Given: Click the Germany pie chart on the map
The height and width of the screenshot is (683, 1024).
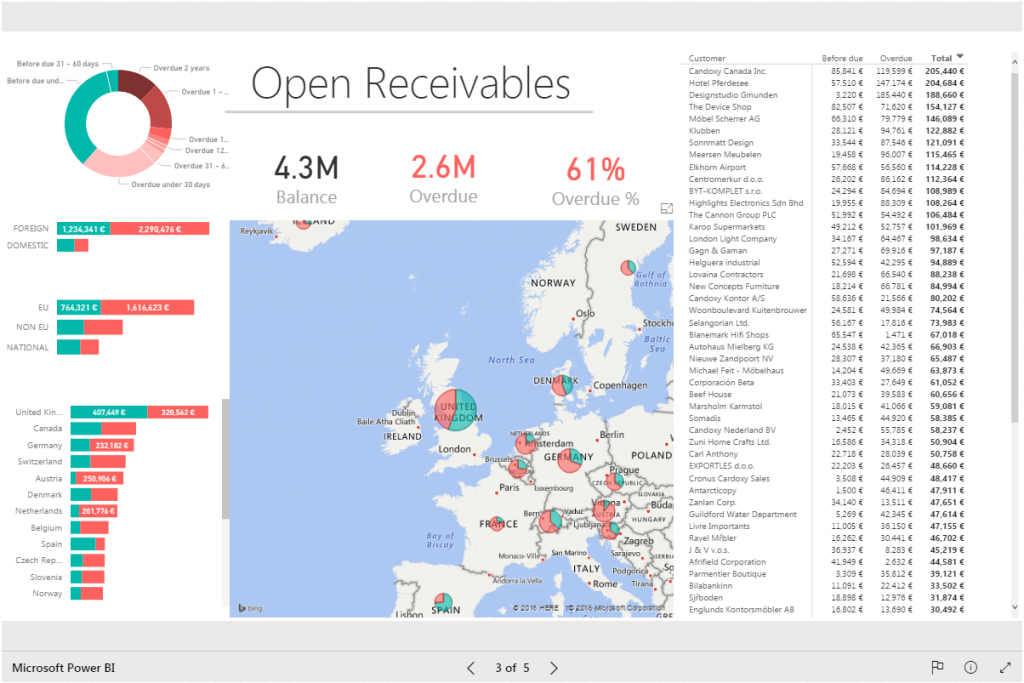Looking at the screenshot, I should (569, 457).
